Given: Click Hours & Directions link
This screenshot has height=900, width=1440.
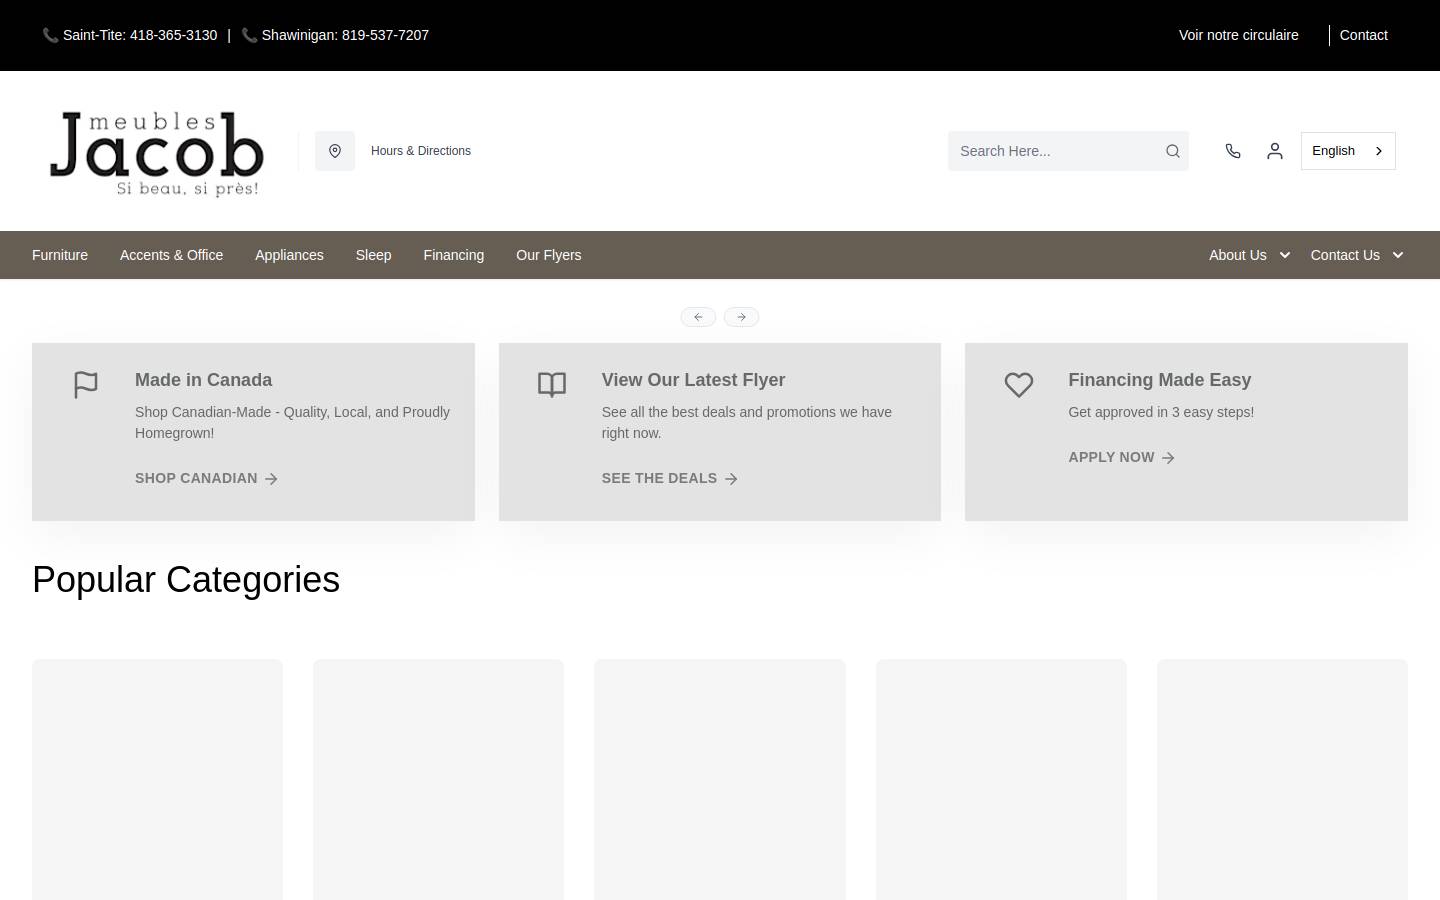Looking at the screenshot, I should 421,151.
